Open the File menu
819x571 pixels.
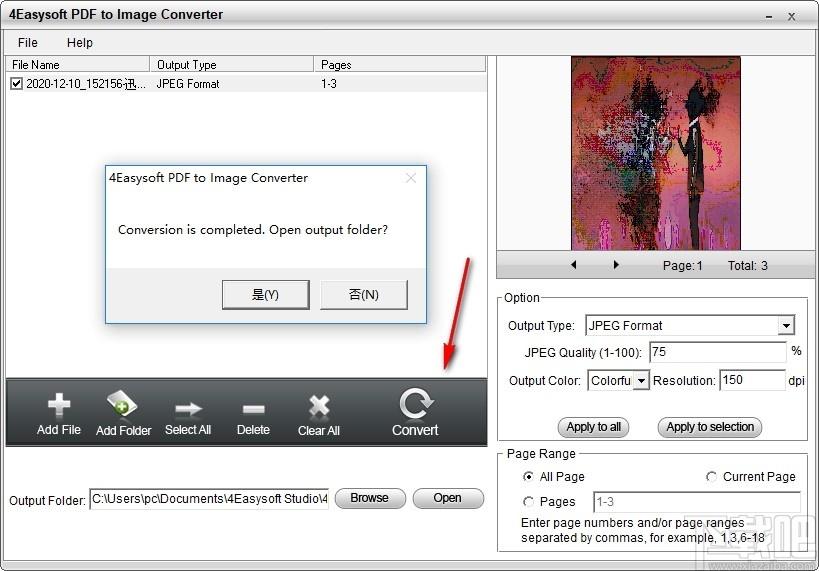tap(28, 43)
